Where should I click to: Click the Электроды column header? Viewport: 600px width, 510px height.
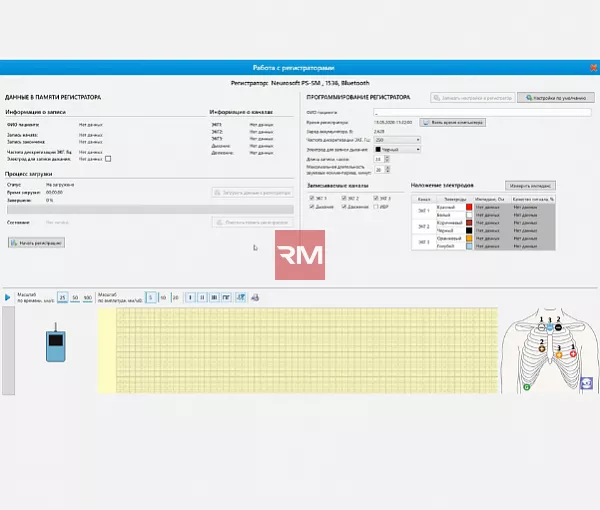point(455,199)
